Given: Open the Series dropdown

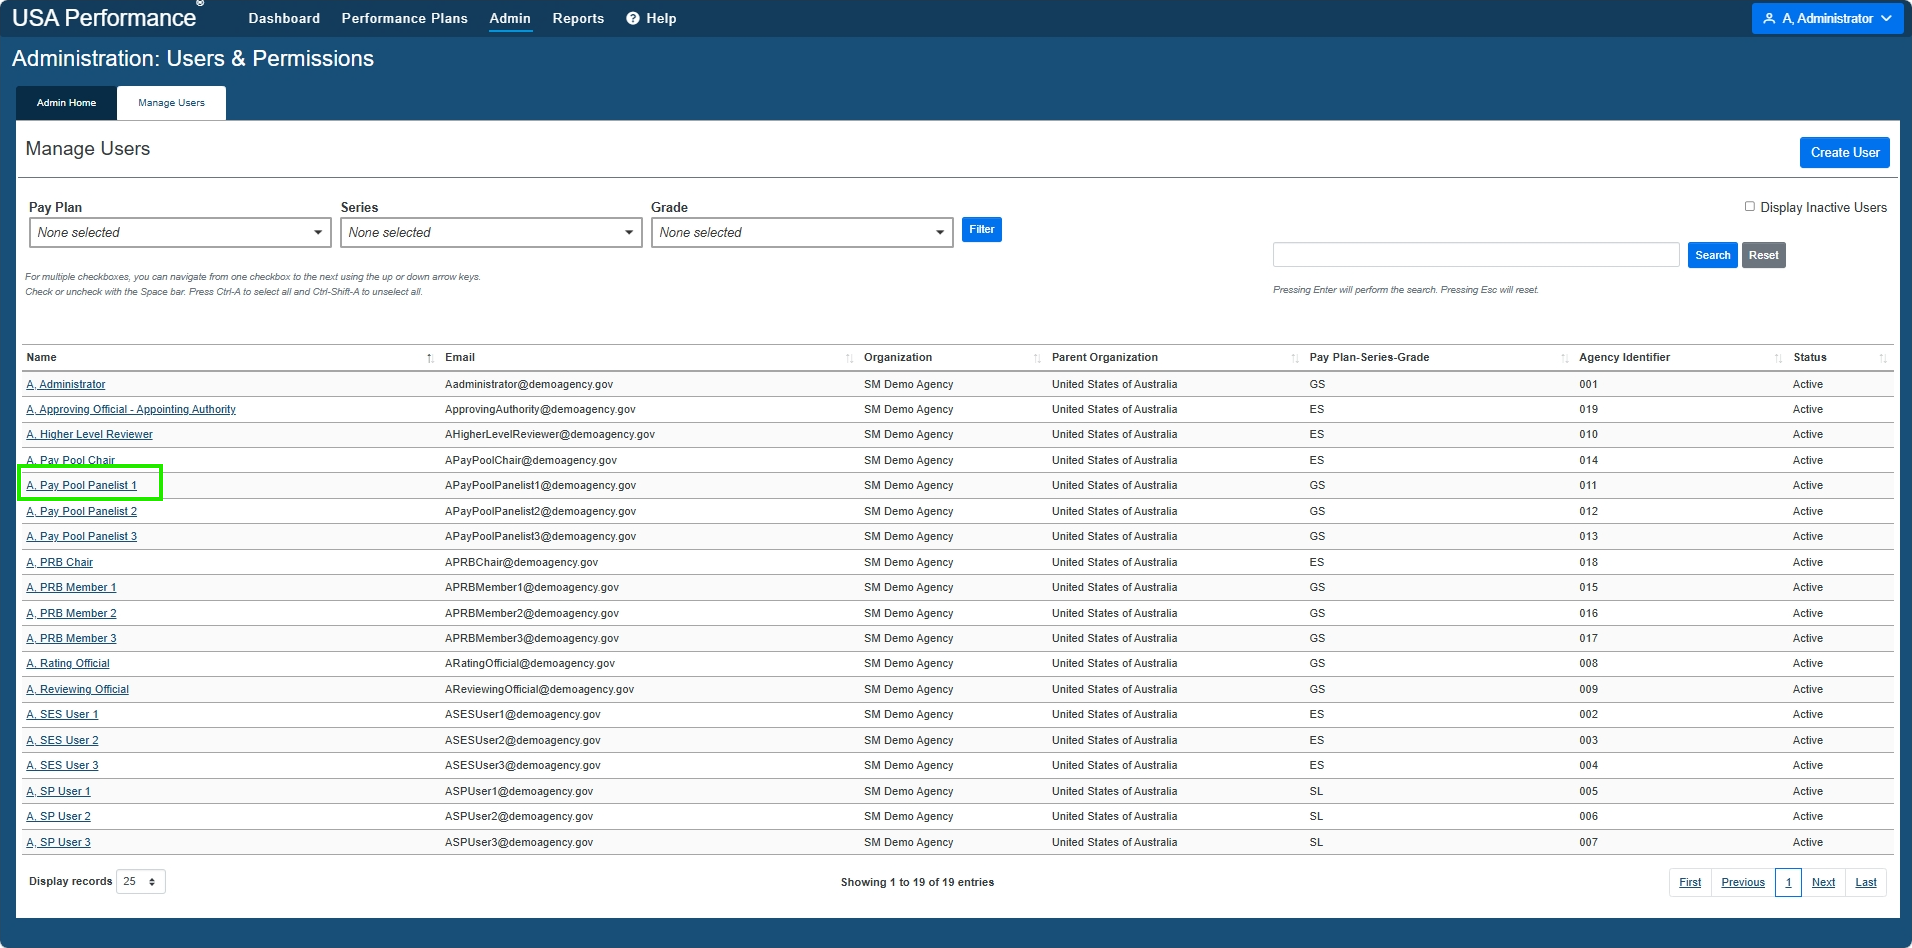Looking at the screenshot, I should coord(491,232).
